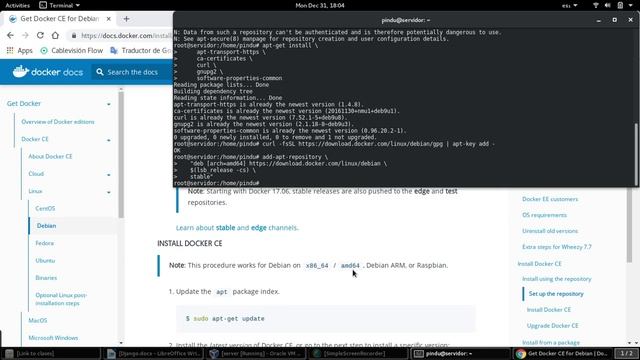Viewport: 640px width, 360px height.
Task: Select Debian in sidebar
Action: [x=47, y=226]
